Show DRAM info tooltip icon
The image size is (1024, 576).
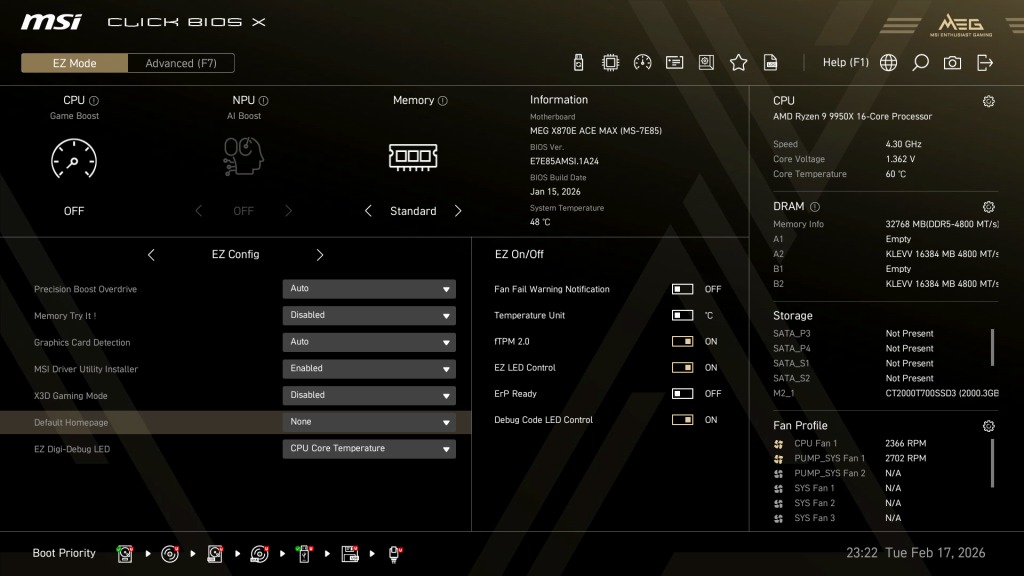click(815, 207)
